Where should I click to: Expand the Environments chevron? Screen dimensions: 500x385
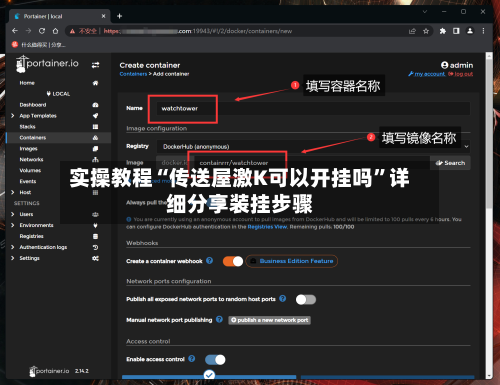13,225
